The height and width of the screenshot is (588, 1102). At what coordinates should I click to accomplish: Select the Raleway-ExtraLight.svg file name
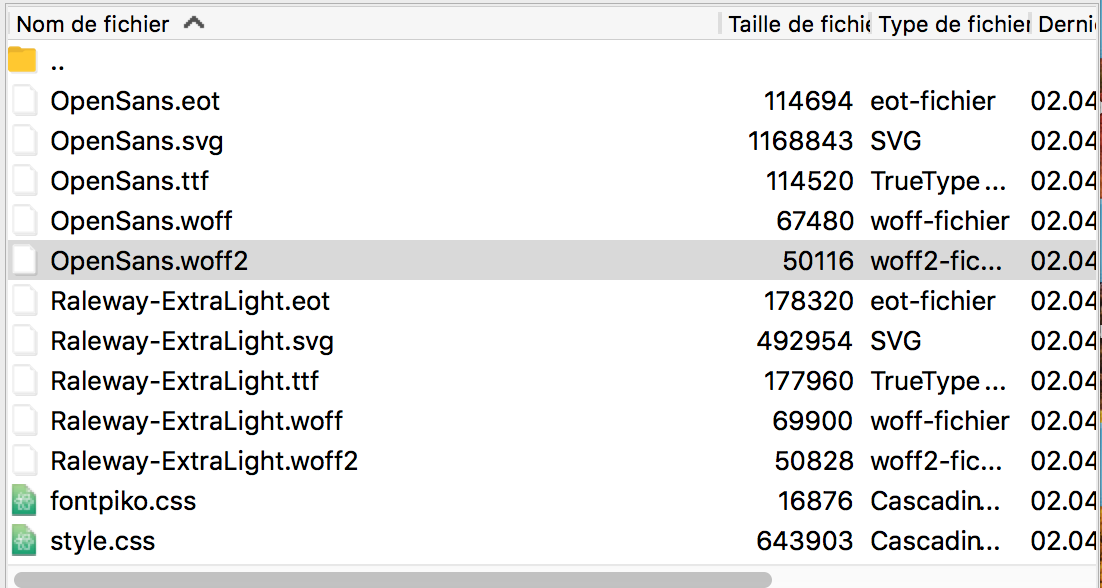192,341
